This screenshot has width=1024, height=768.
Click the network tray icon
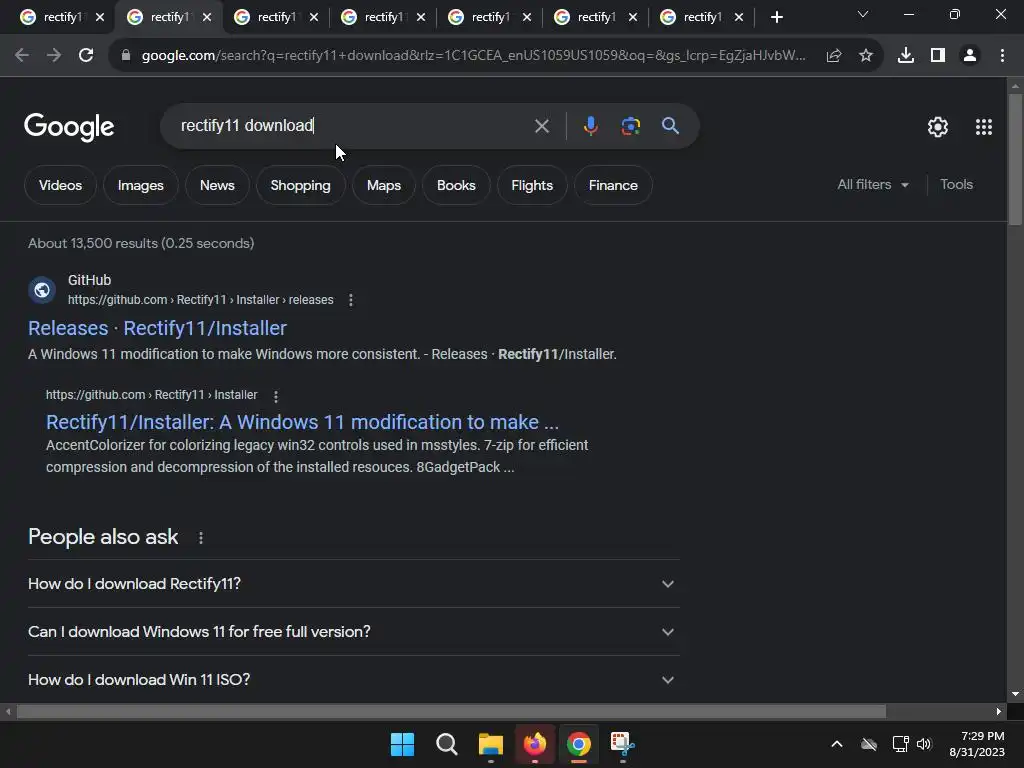tap(901, 744)
